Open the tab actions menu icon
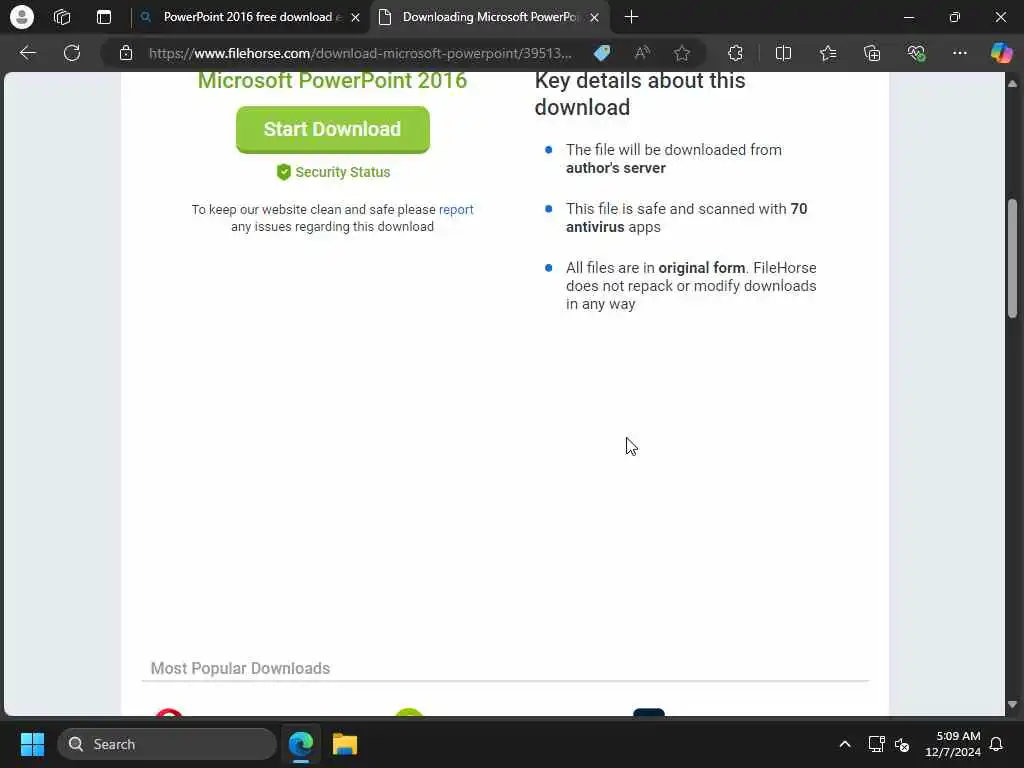This screenshot has height=768, width=1024. [x=104, y=17]
